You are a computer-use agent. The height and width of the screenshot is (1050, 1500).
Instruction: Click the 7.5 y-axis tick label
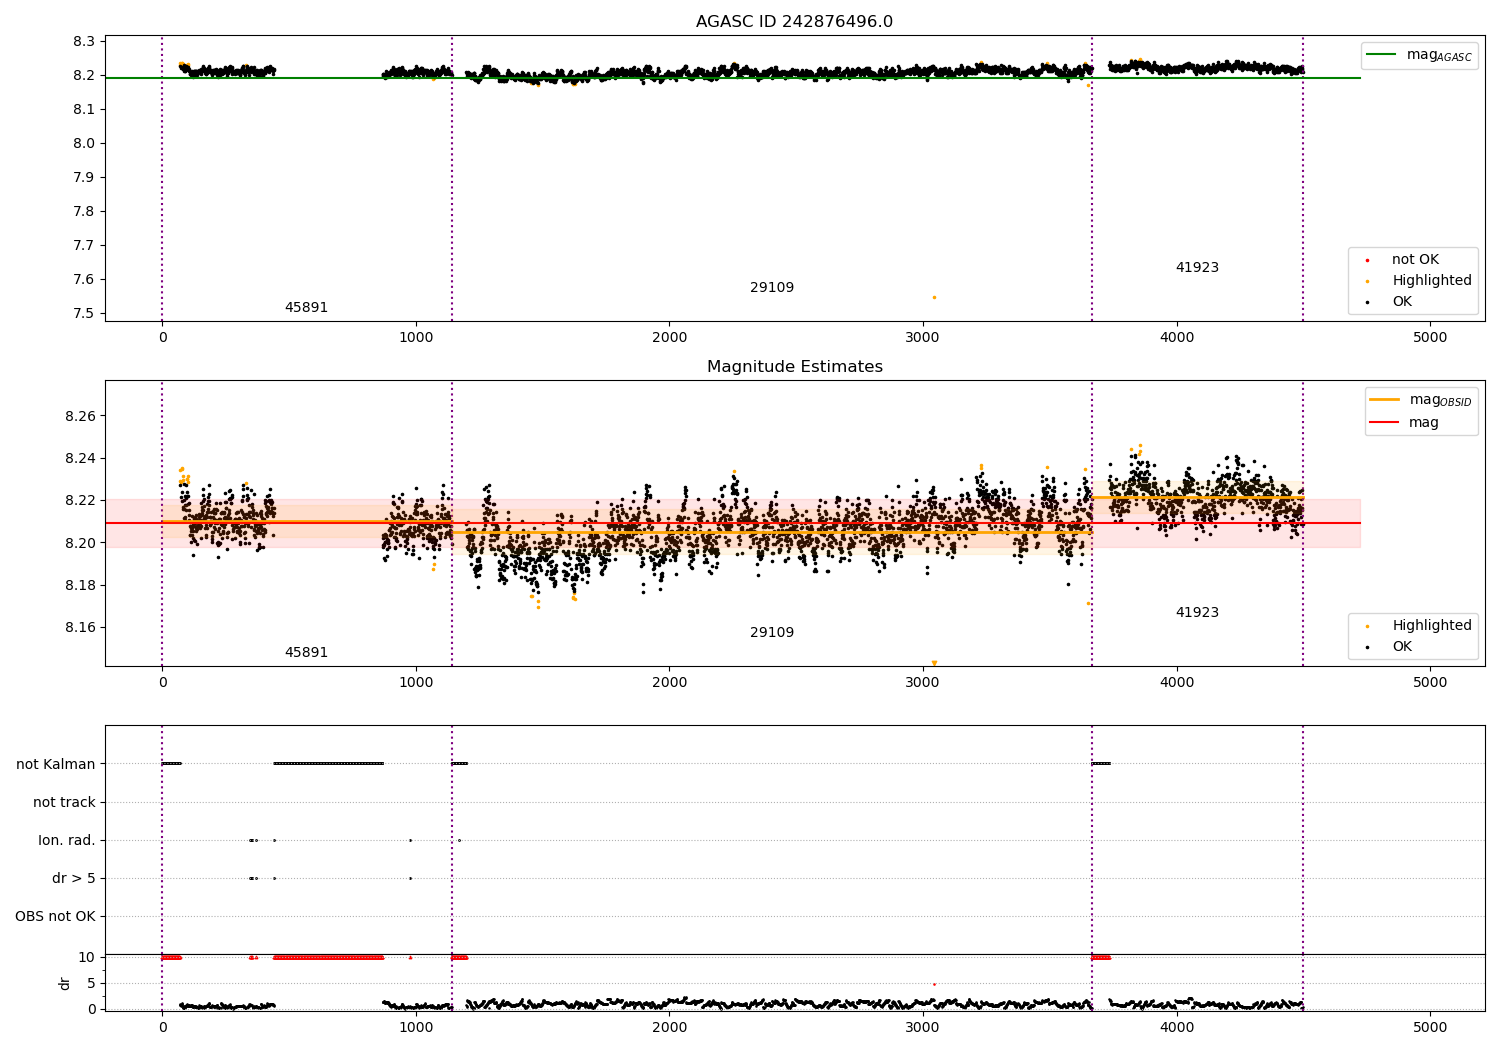84,314
